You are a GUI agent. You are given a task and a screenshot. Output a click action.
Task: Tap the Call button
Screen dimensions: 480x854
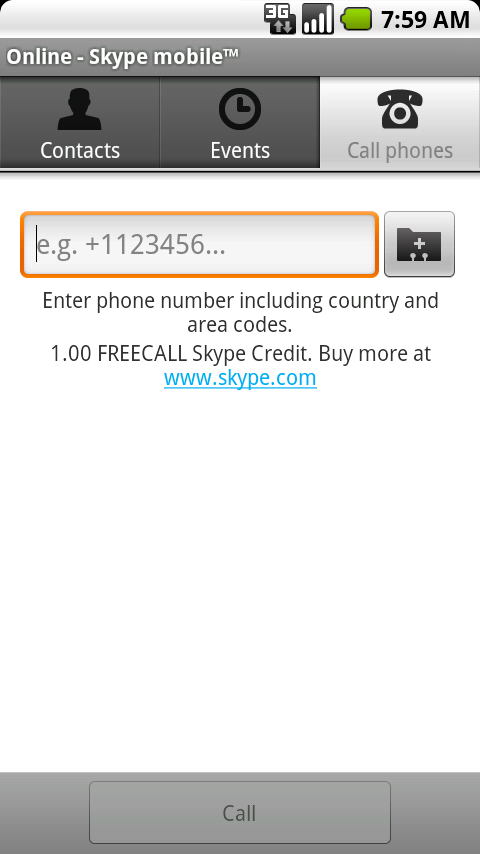(x=240, y=813)
